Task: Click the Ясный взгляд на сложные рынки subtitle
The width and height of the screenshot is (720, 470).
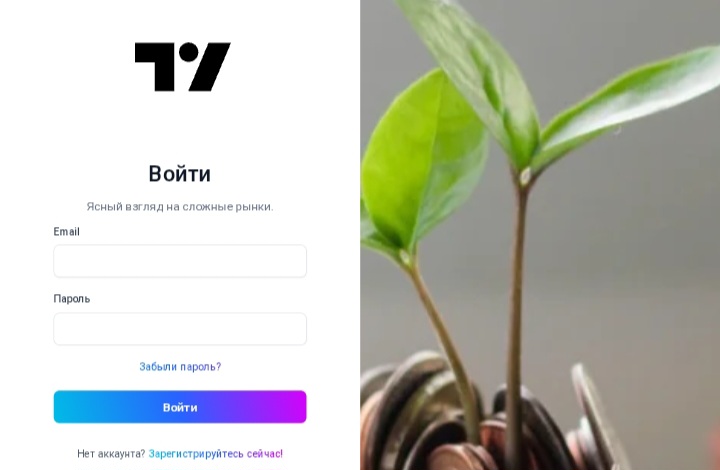Action: pyautogui.click(x=180, y=207)
